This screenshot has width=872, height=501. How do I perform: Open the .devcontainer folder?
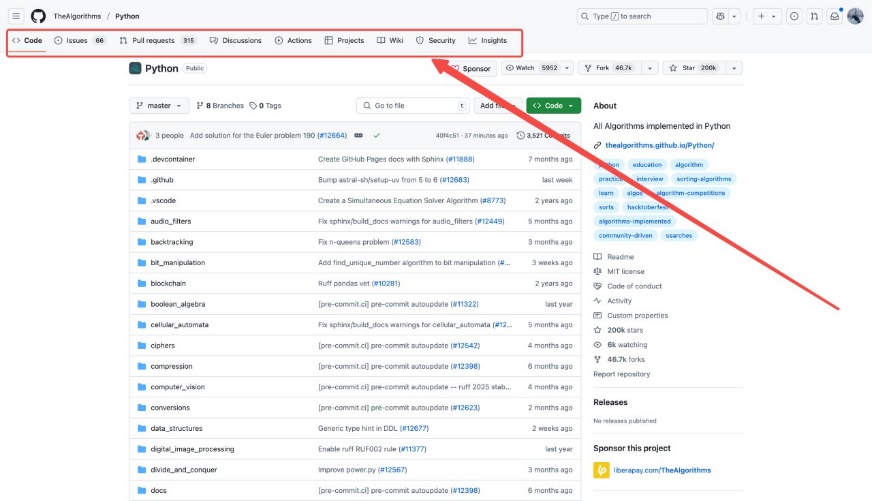pyautogui.click(x=172, y=159)
